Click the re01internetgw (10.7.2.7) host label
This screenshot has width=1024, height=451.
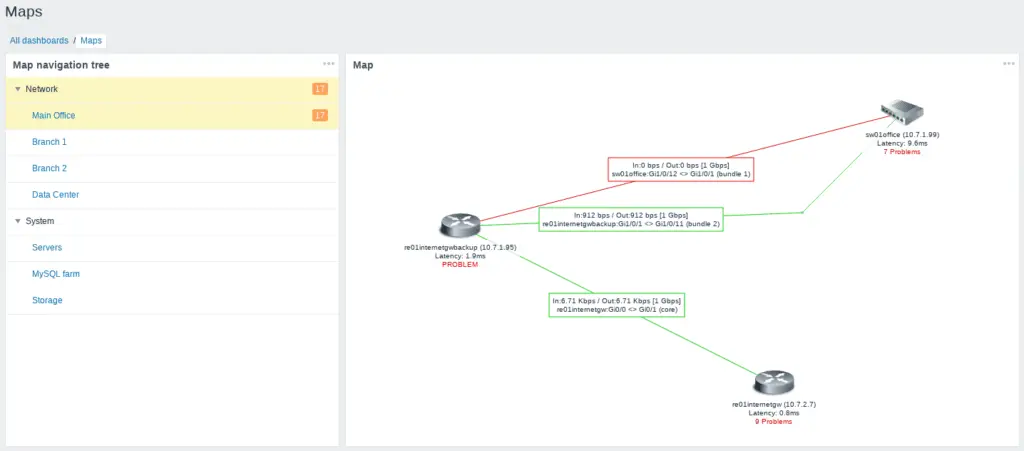pos(774,405)
